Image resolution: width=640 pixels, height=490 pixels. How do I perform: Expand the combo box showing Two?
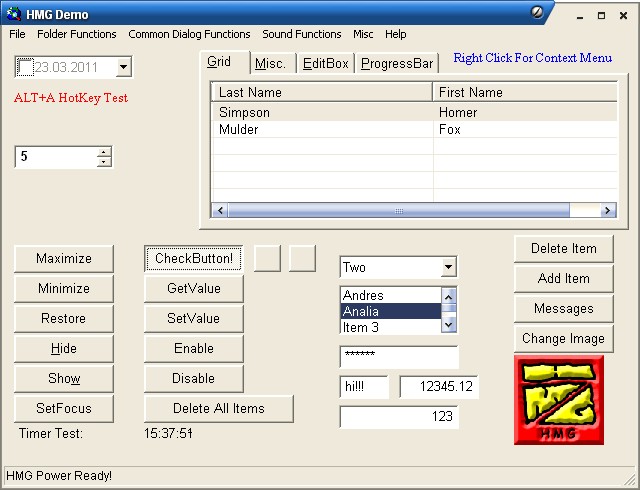coord(449,267)
